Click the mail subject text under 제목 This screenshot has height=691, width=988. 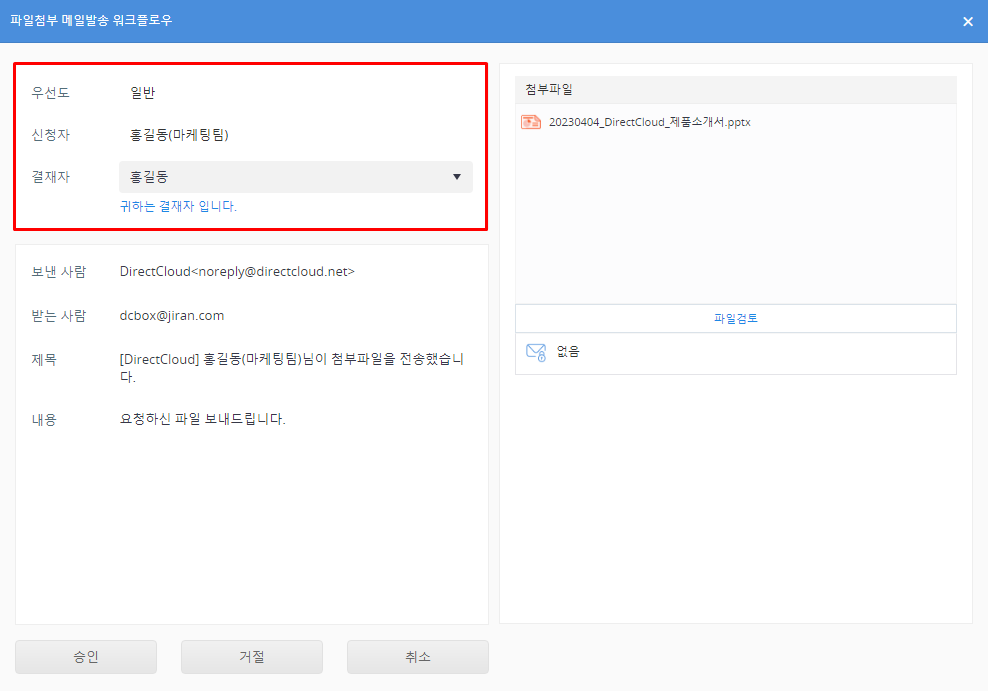tap(291, 367)
